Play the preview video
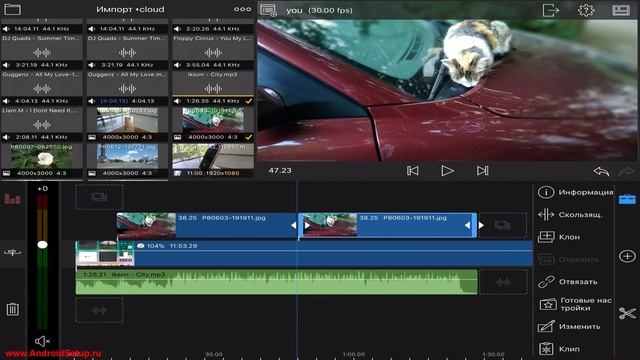This screenshot has width=640, height=360. [x=447, y=171]
